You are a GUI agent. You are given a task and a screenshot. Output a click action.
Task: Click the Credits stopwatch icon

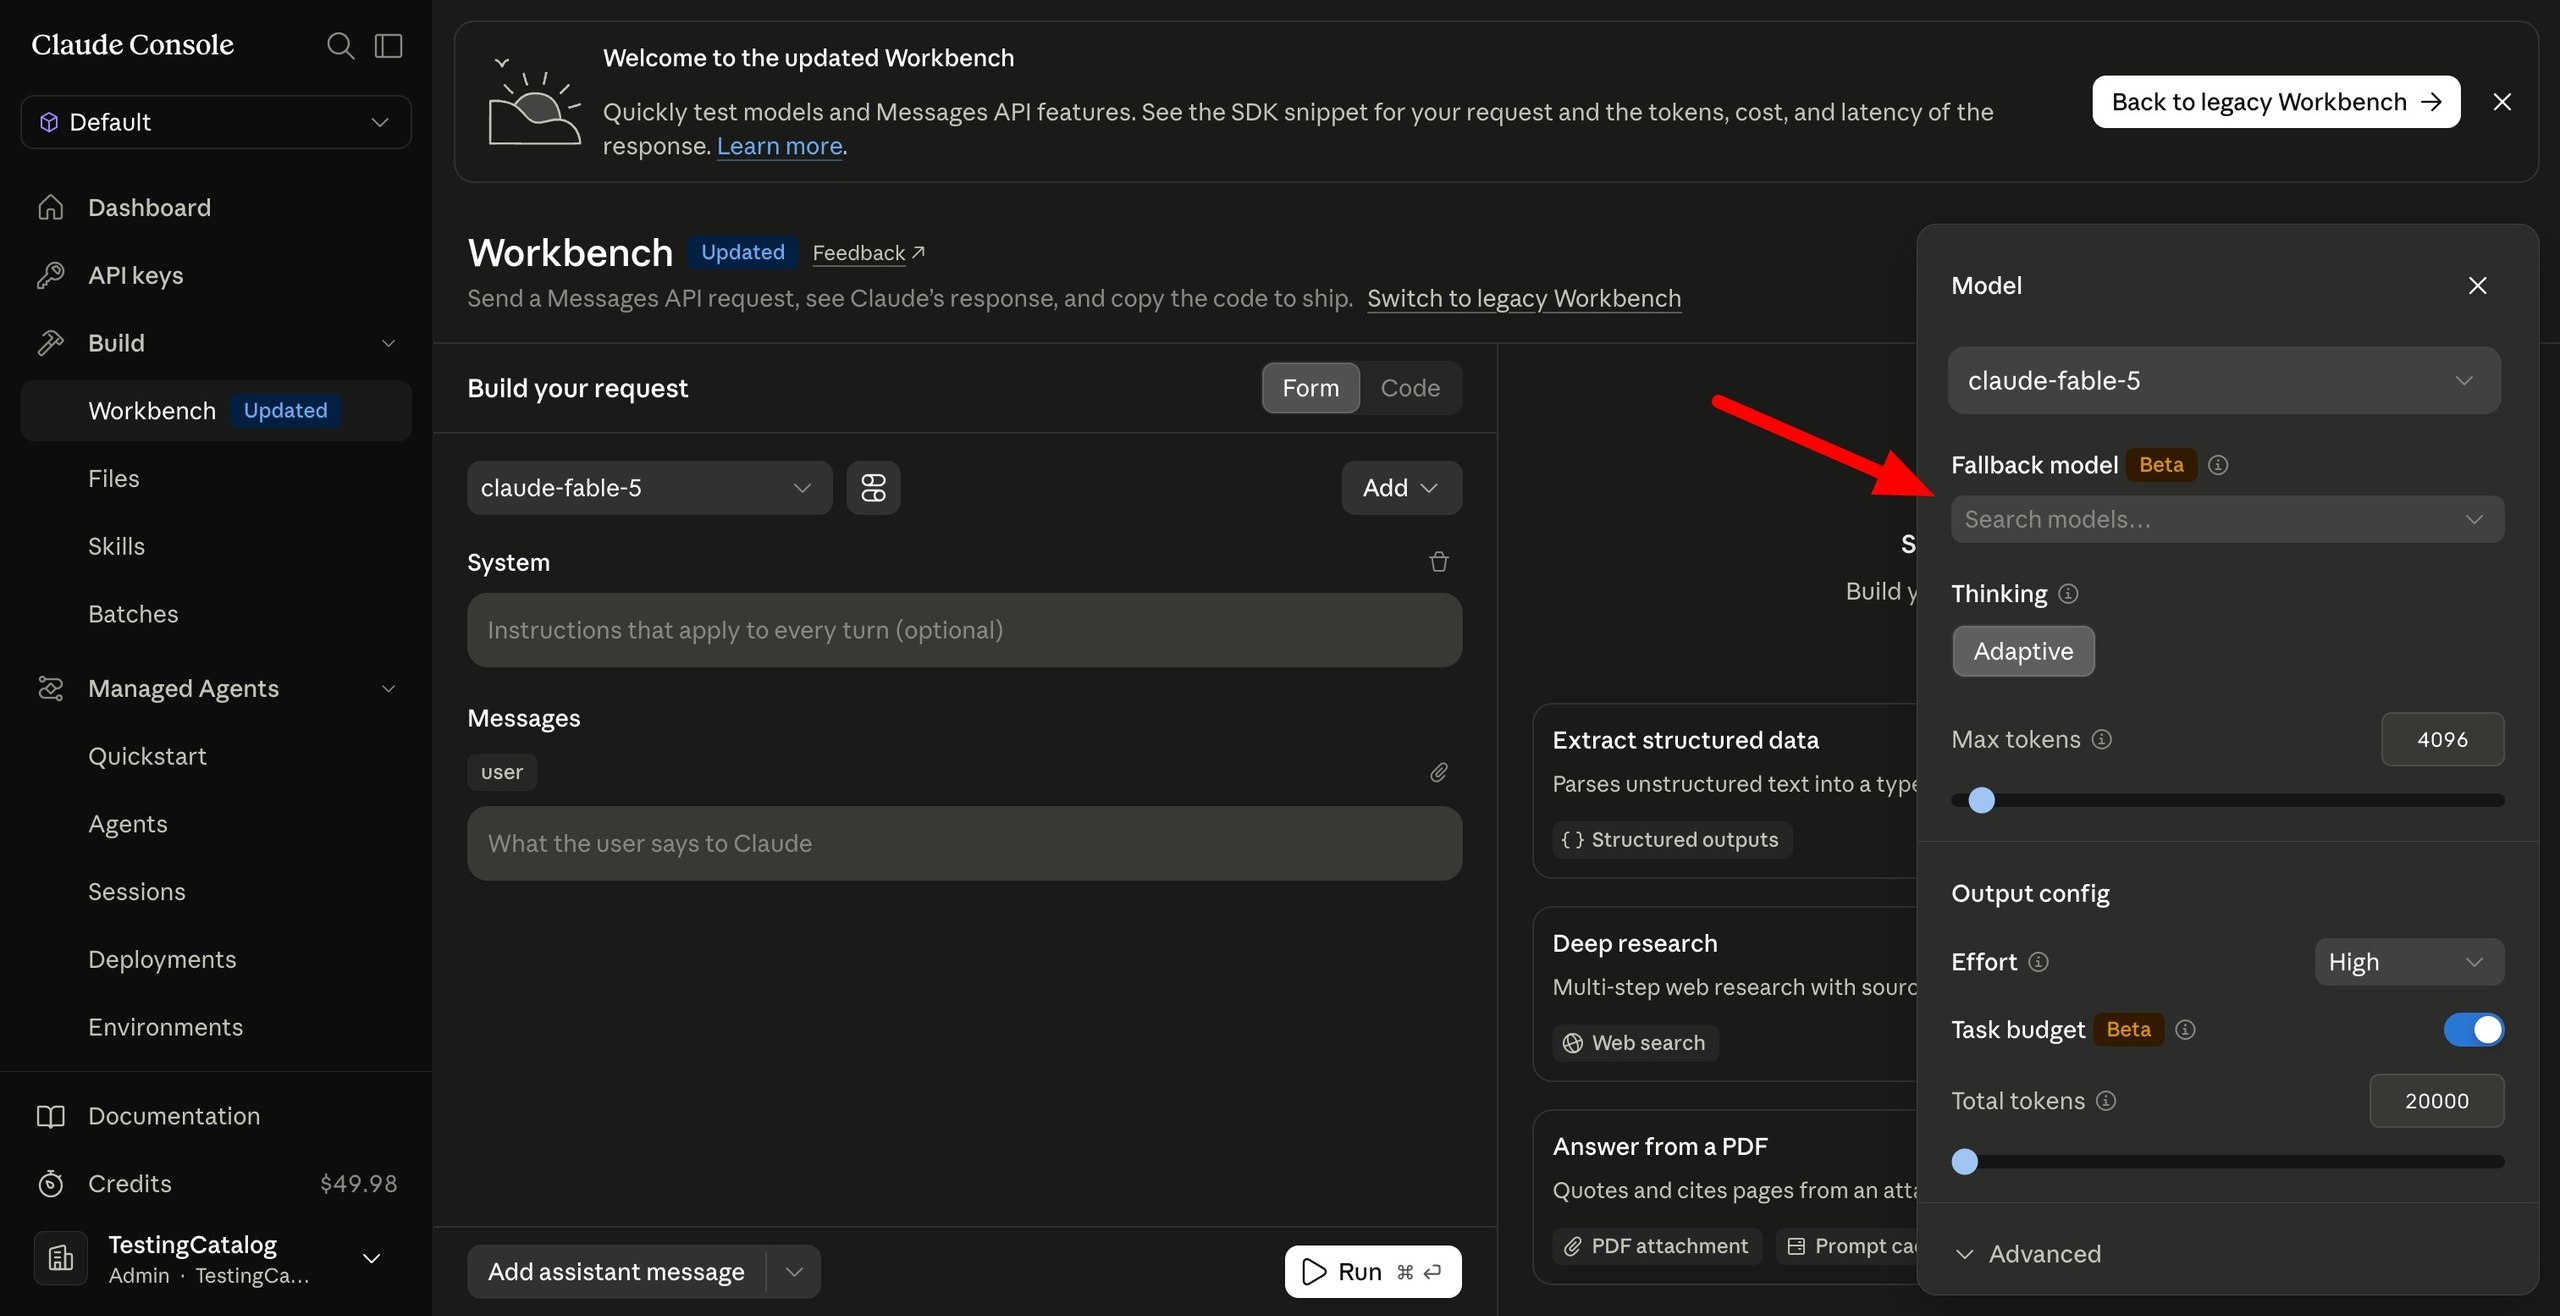pos(50,1184)
